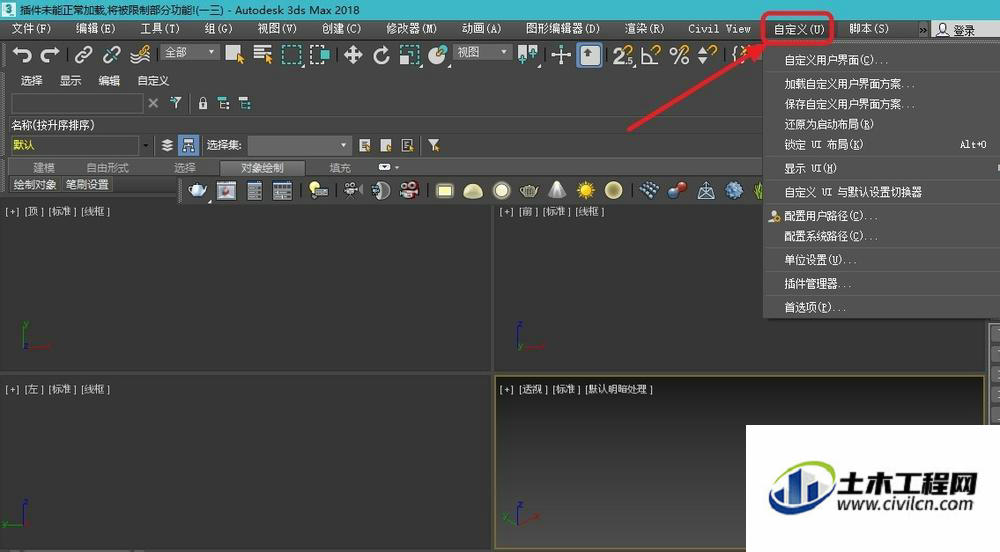
Task: Click the Select and Manipulate crosshair icon
Action: [561, 55]
